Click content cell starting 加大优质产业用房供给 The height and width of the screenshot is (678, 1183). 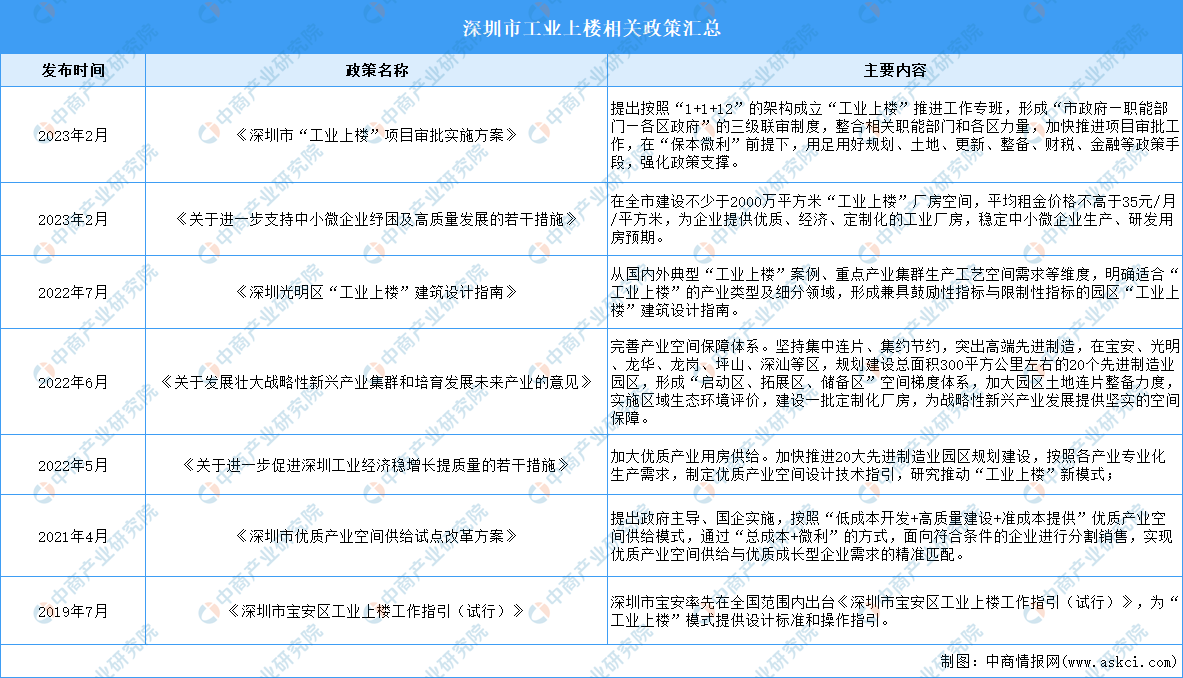click(x=895, y=465)
